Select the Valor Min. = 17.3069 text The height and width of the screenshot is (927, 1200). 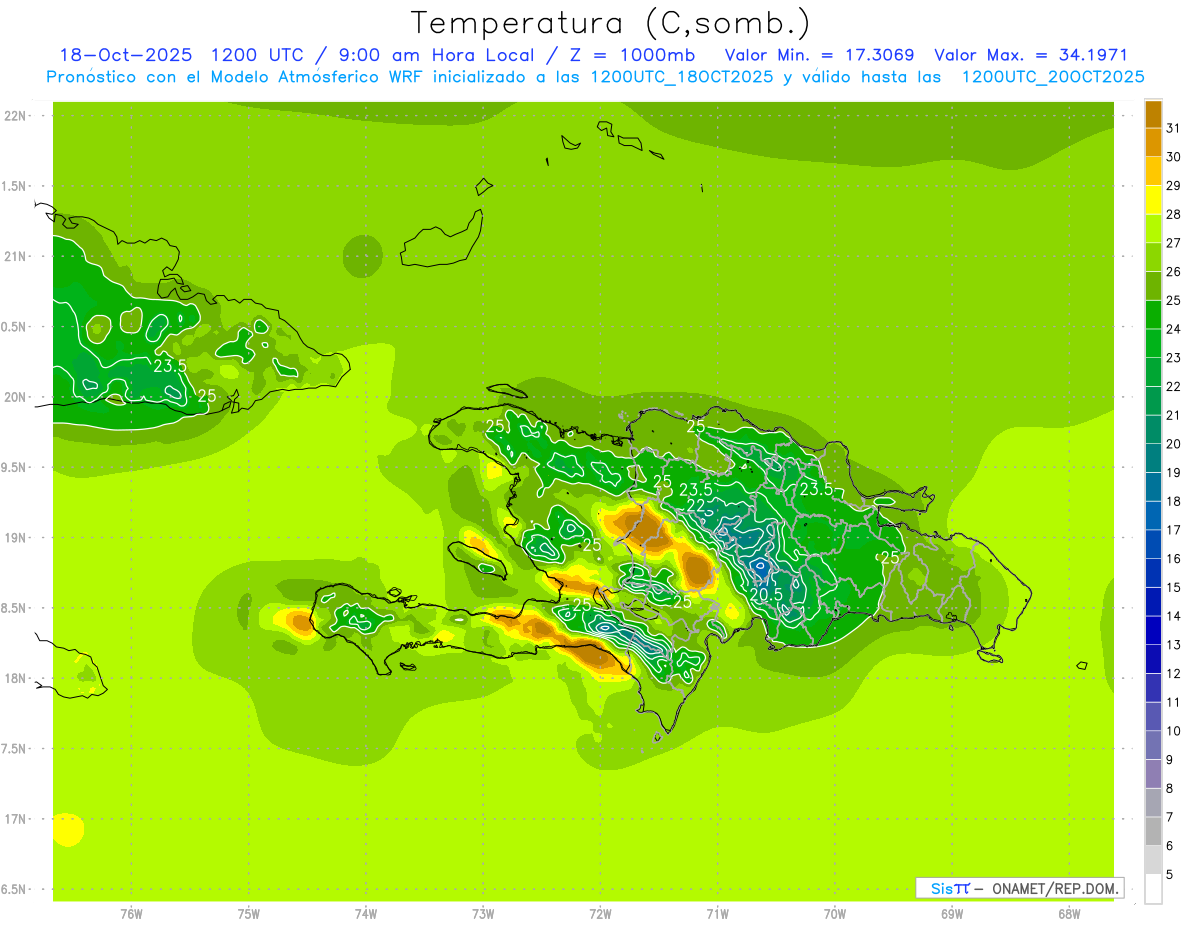coord(819,55)
